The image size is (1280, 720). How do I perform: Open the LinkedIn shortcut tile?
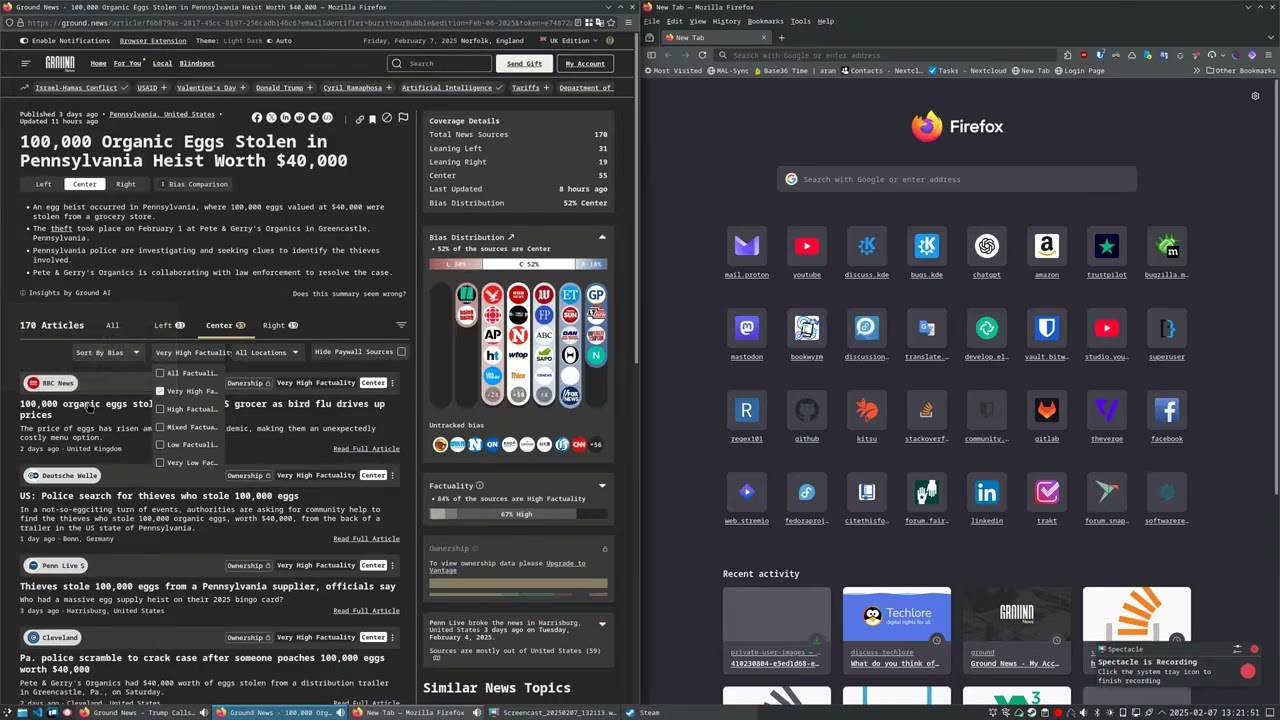point(987,492)
